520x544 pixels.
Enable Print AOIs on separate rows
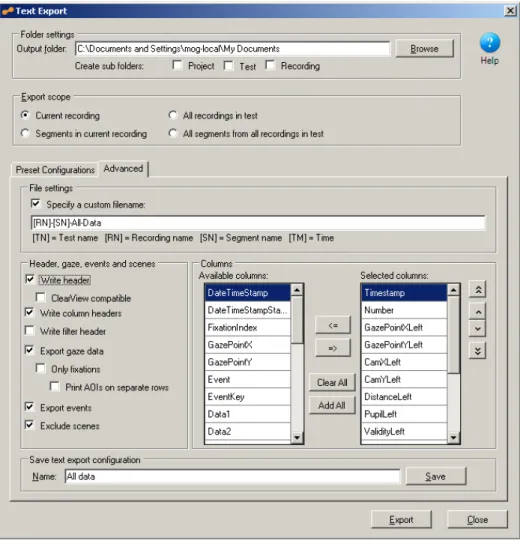coord(54,386)
